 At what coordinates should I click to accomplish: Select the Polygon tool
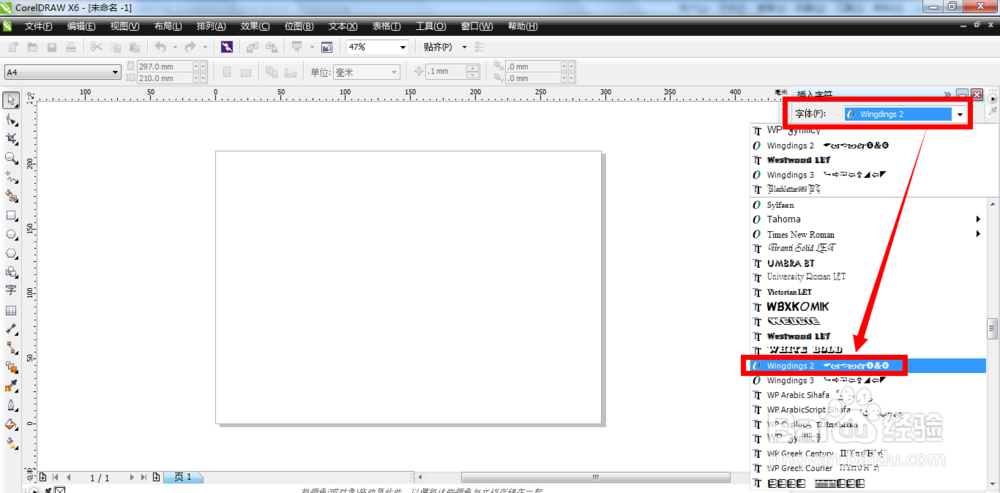pyautogui.click(x=11, y=253)
